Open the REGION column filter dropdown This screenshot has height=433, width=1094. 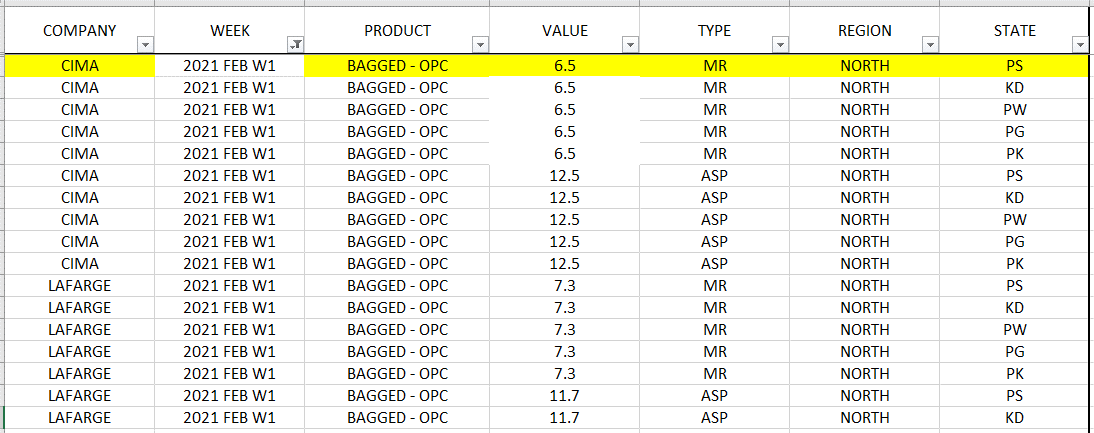click(929, 45)
